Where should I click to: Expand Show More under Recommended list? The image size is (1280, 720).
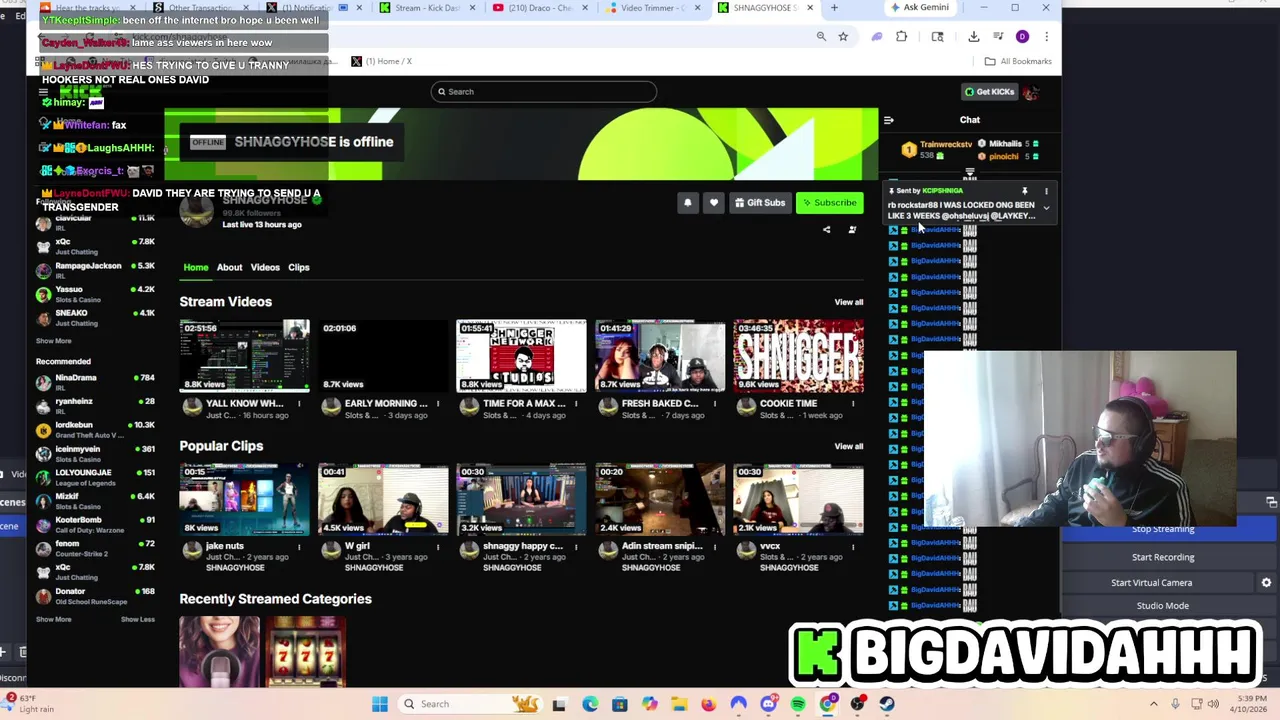(x=54, y=620)
